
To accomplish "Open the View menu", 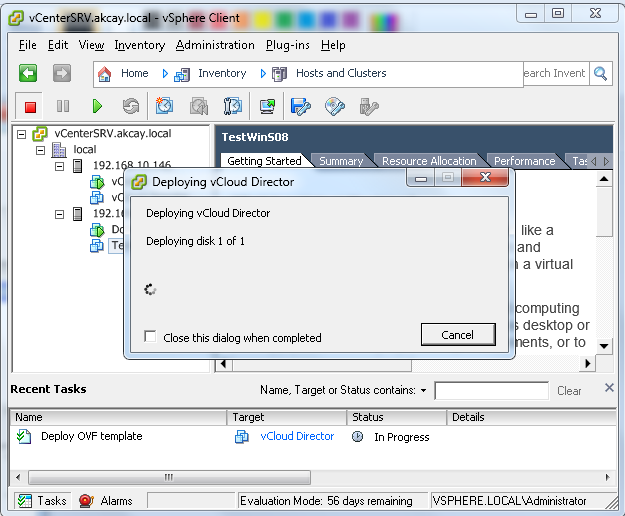I will click(x=91, y=45).
